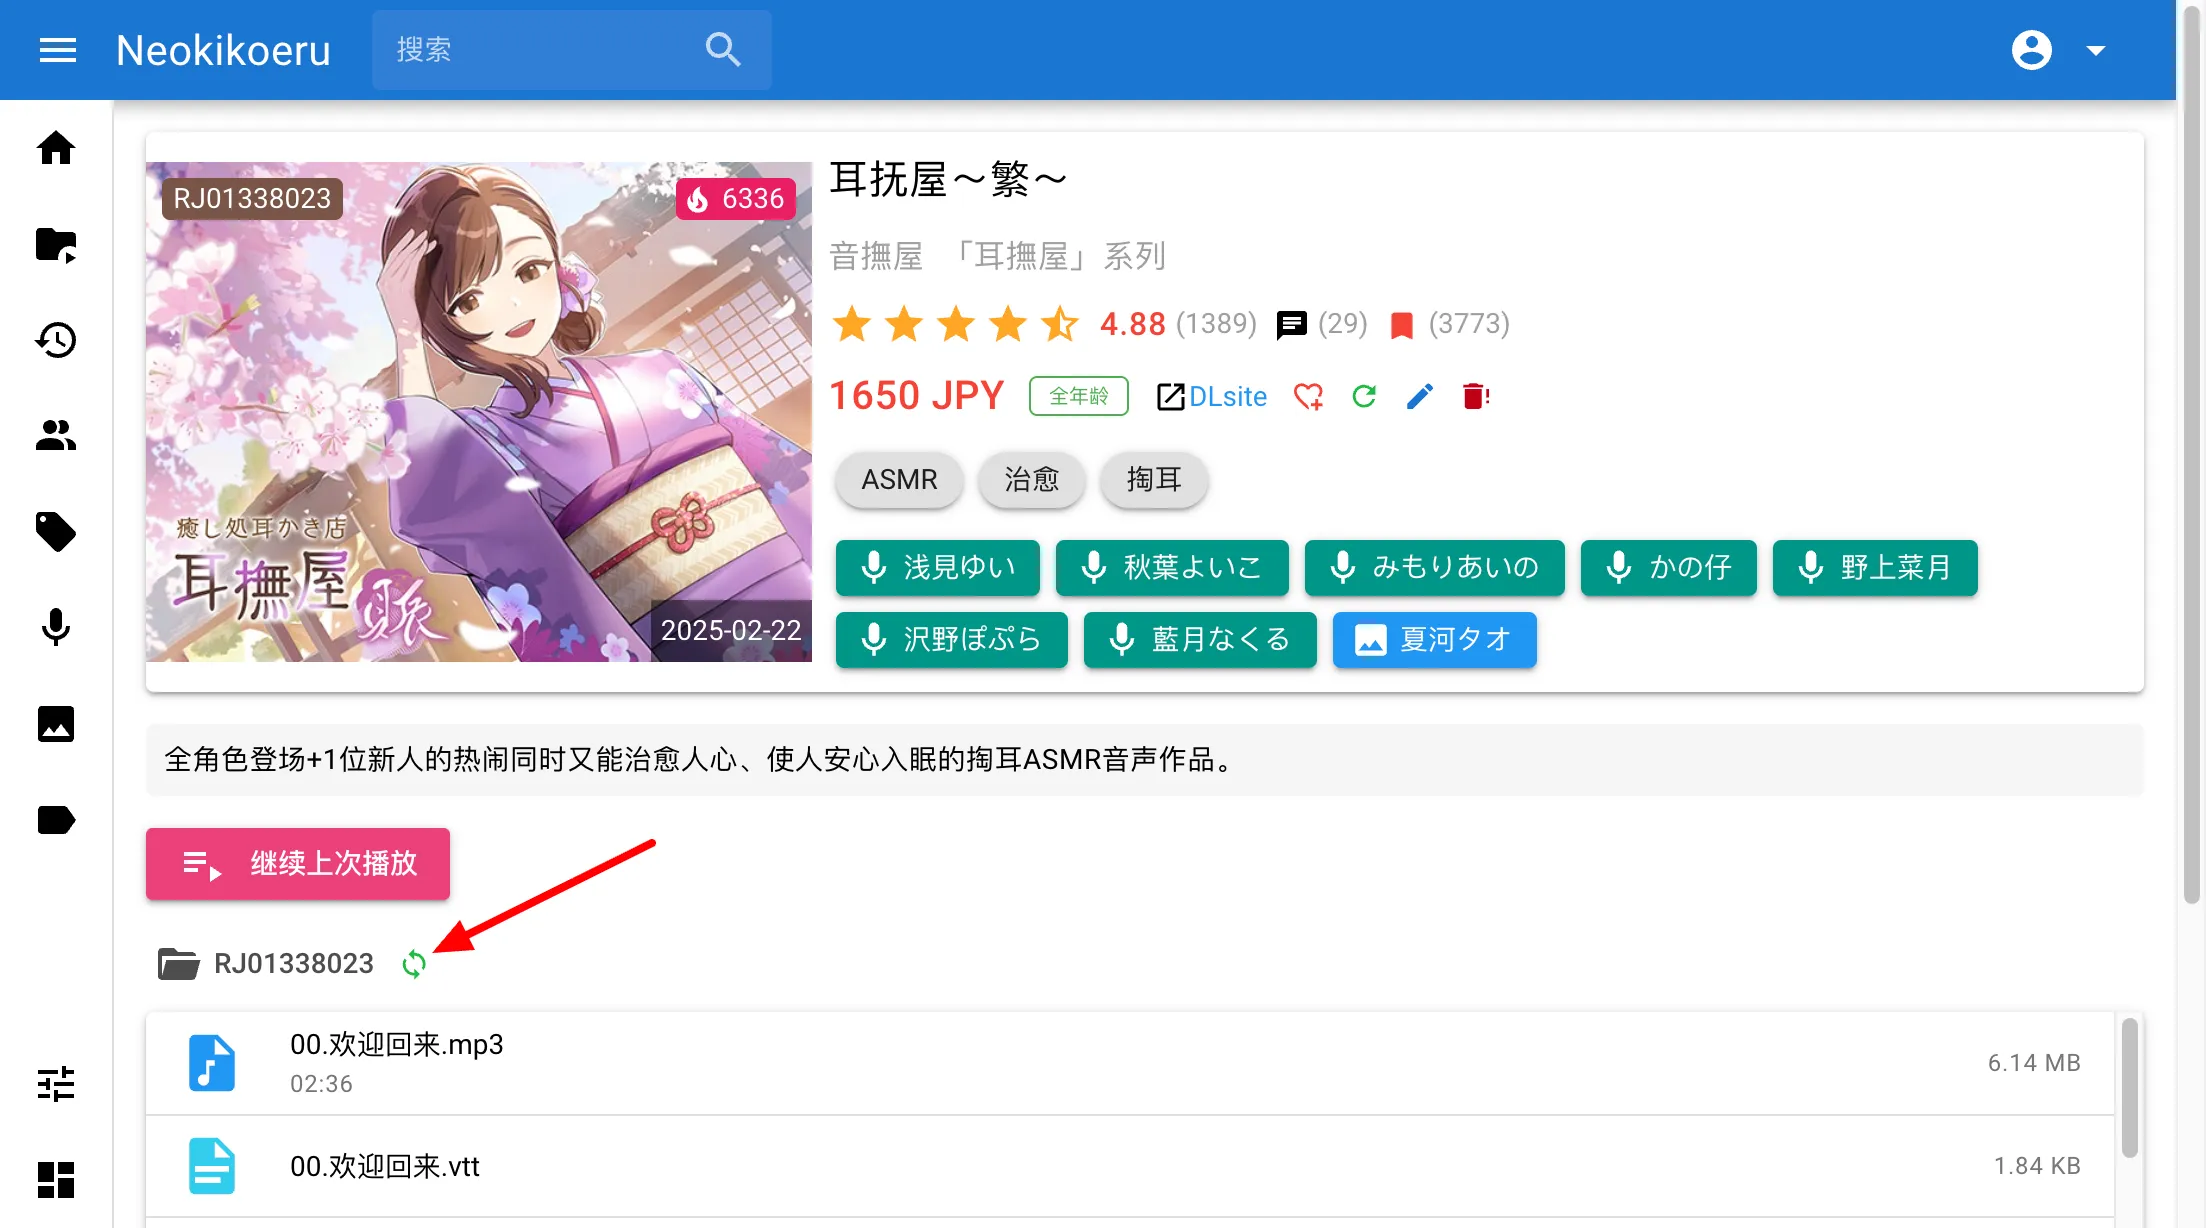Click the green sync icon beside RJ01338023 folder
This screenshot has width=2206, height=1228.
click(x=414, y=964)
